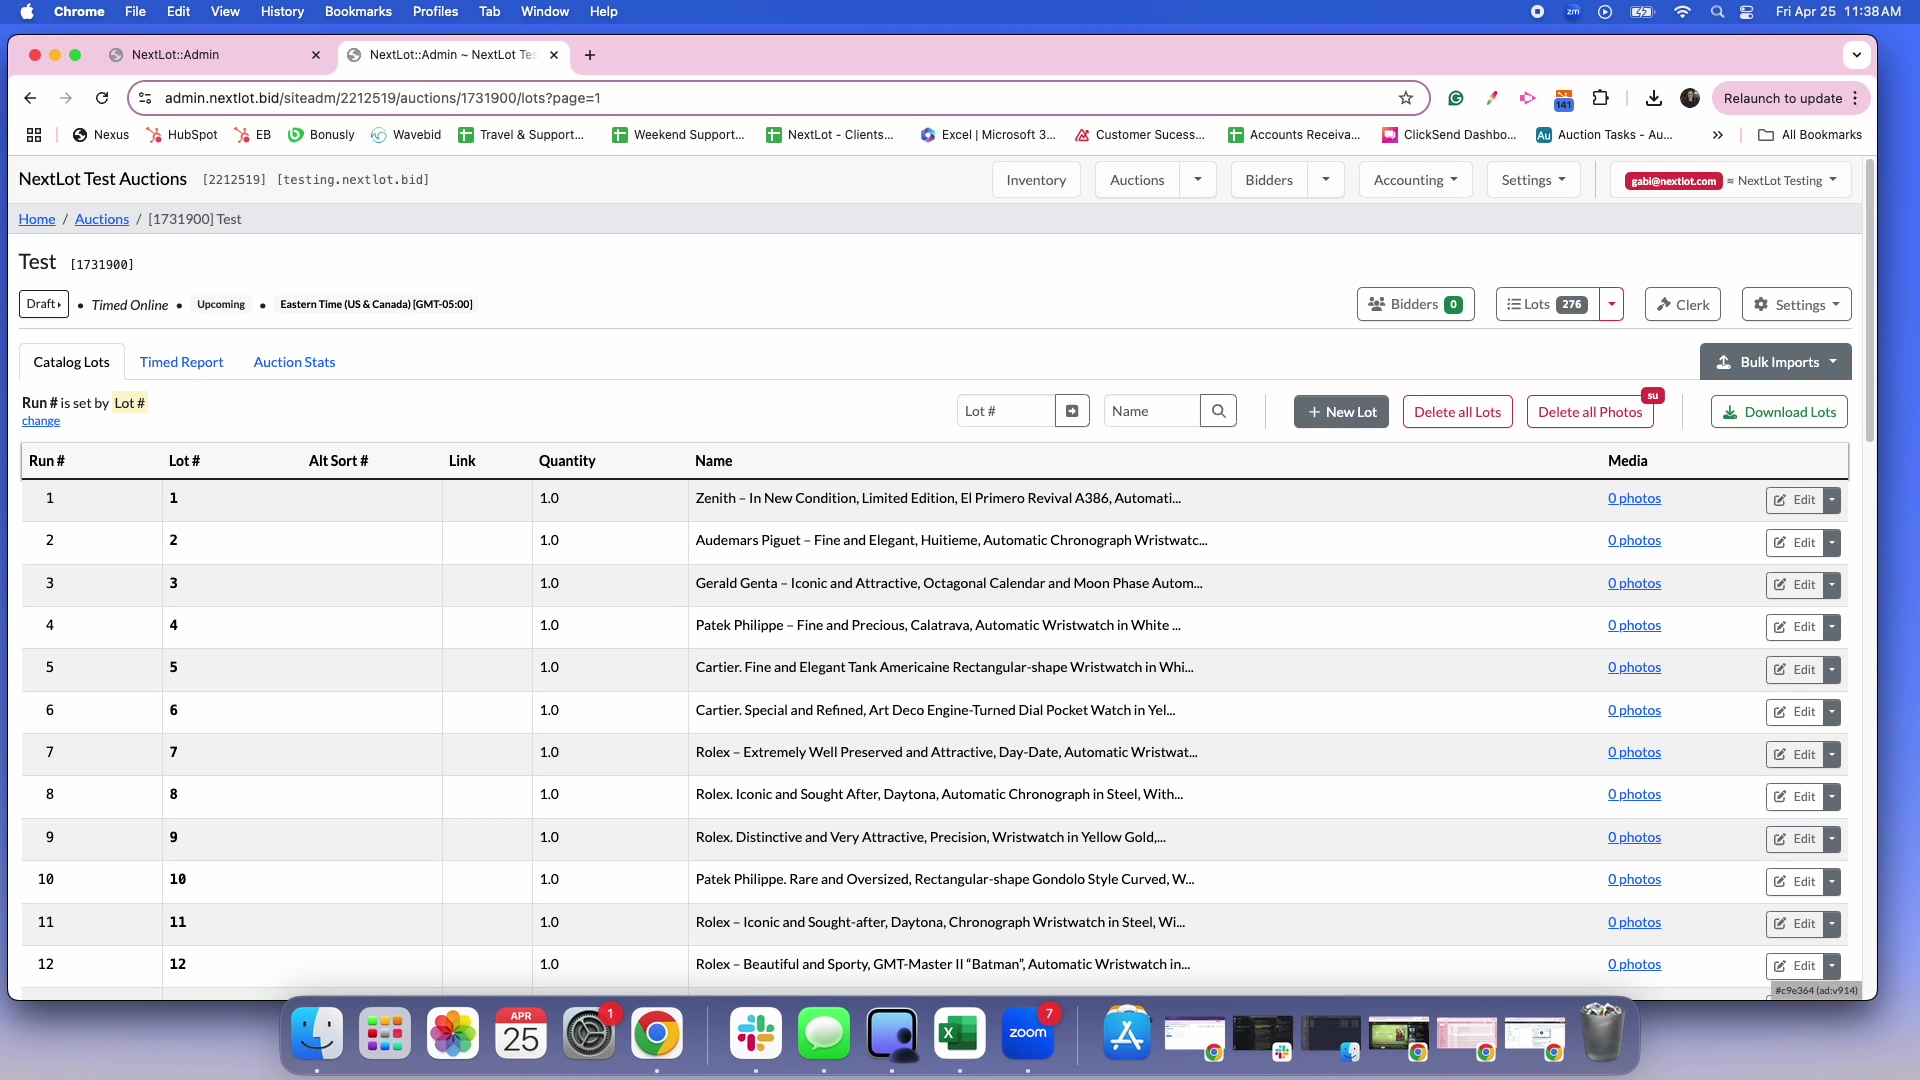This screenshot has width=1920, height=1080.
Task: Click the lot number go arrow icon
Action: pos(1072,411)
